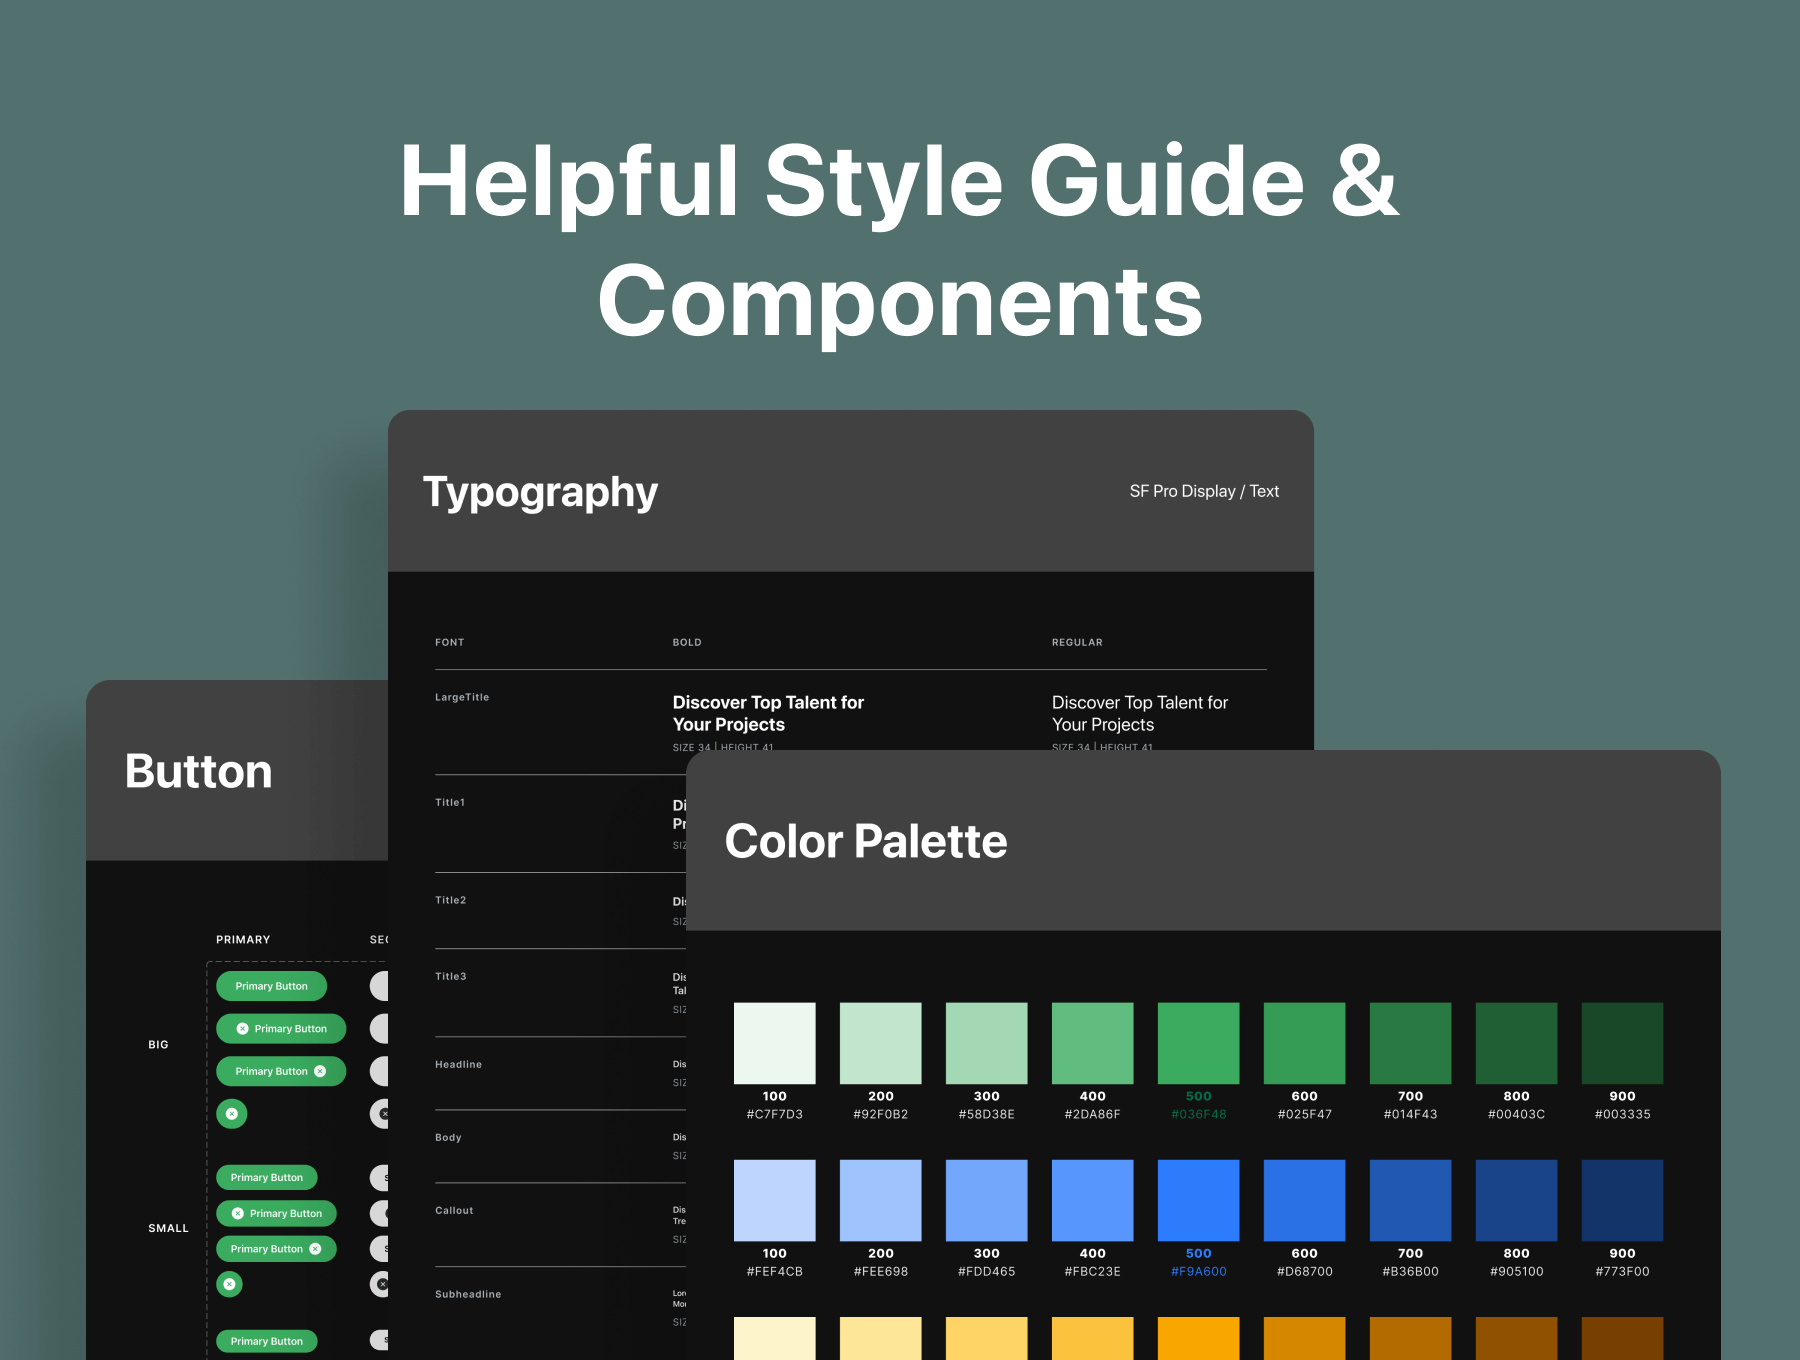This screenshot has height=1360, width=1800.
Task: Click bold 'Discover Top Talent for Your Projects' sample
Action: [x=768, y=713]
